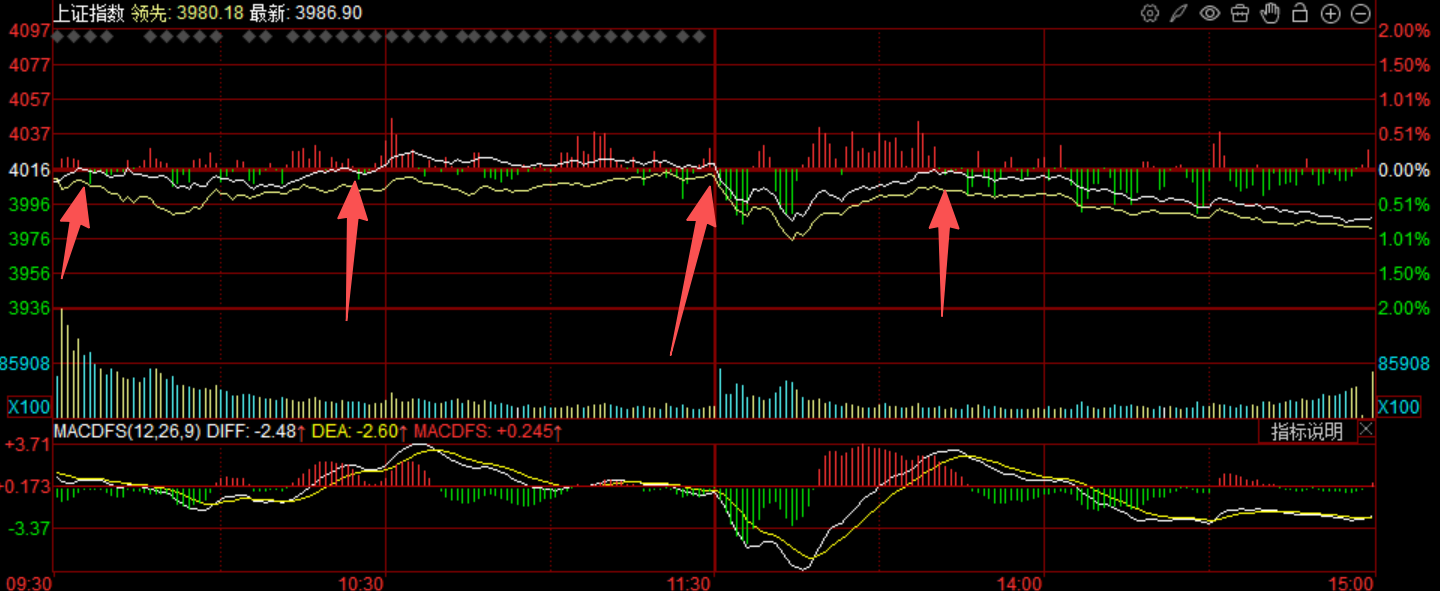Image resolution: width=1440 pixels, height=591 pixels.
Task: Click the DIFF: -2.48 value
Action: click(257, 431)
